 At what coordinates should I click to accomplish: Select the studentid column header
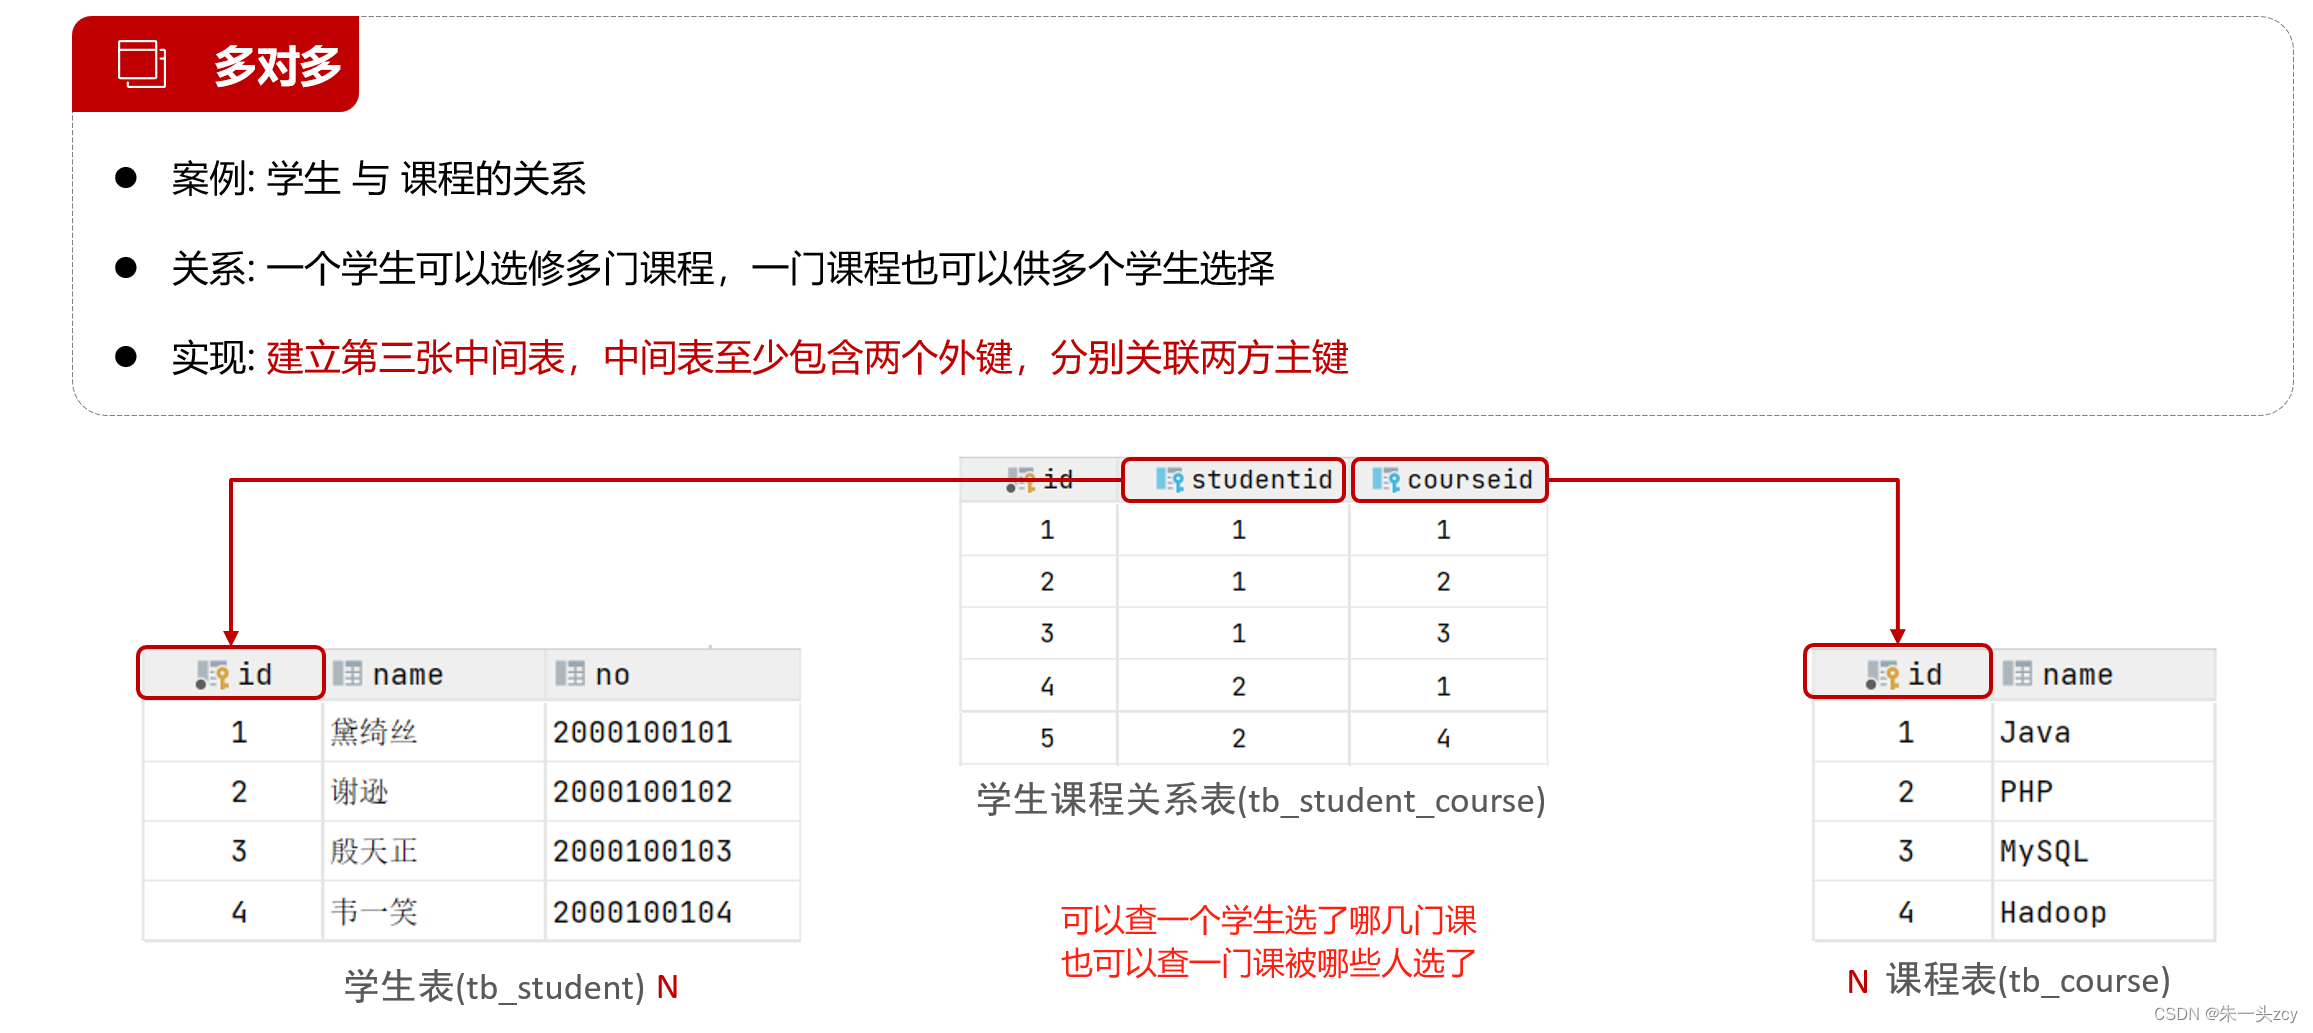tap(1233, 480)
